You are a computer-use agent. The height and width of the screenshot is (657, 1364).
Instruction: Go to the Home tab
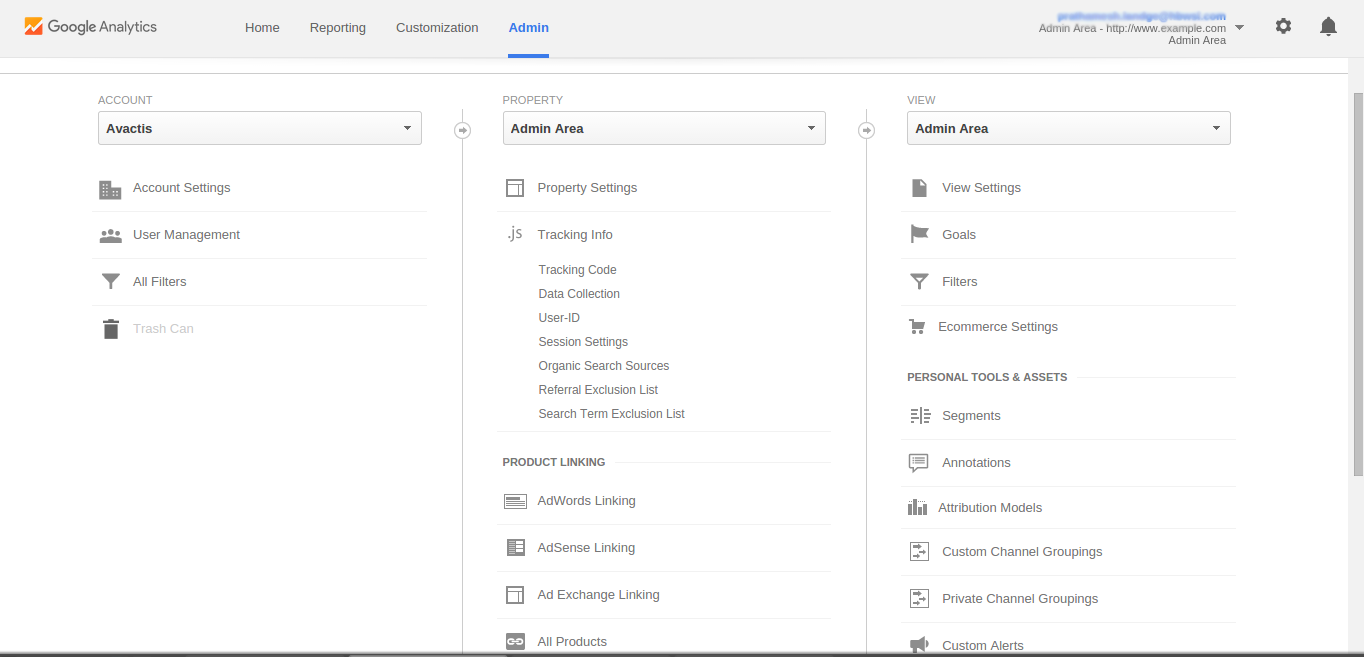[x=262, y=28]
